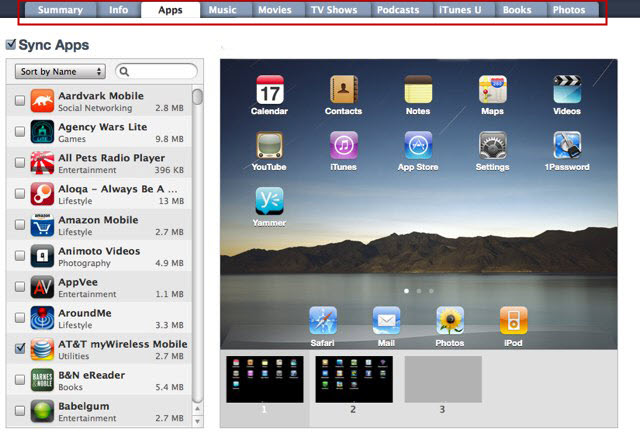640x433 pixels.
Task: Select home screen thumbnail 2
Action: click(354, 380)
